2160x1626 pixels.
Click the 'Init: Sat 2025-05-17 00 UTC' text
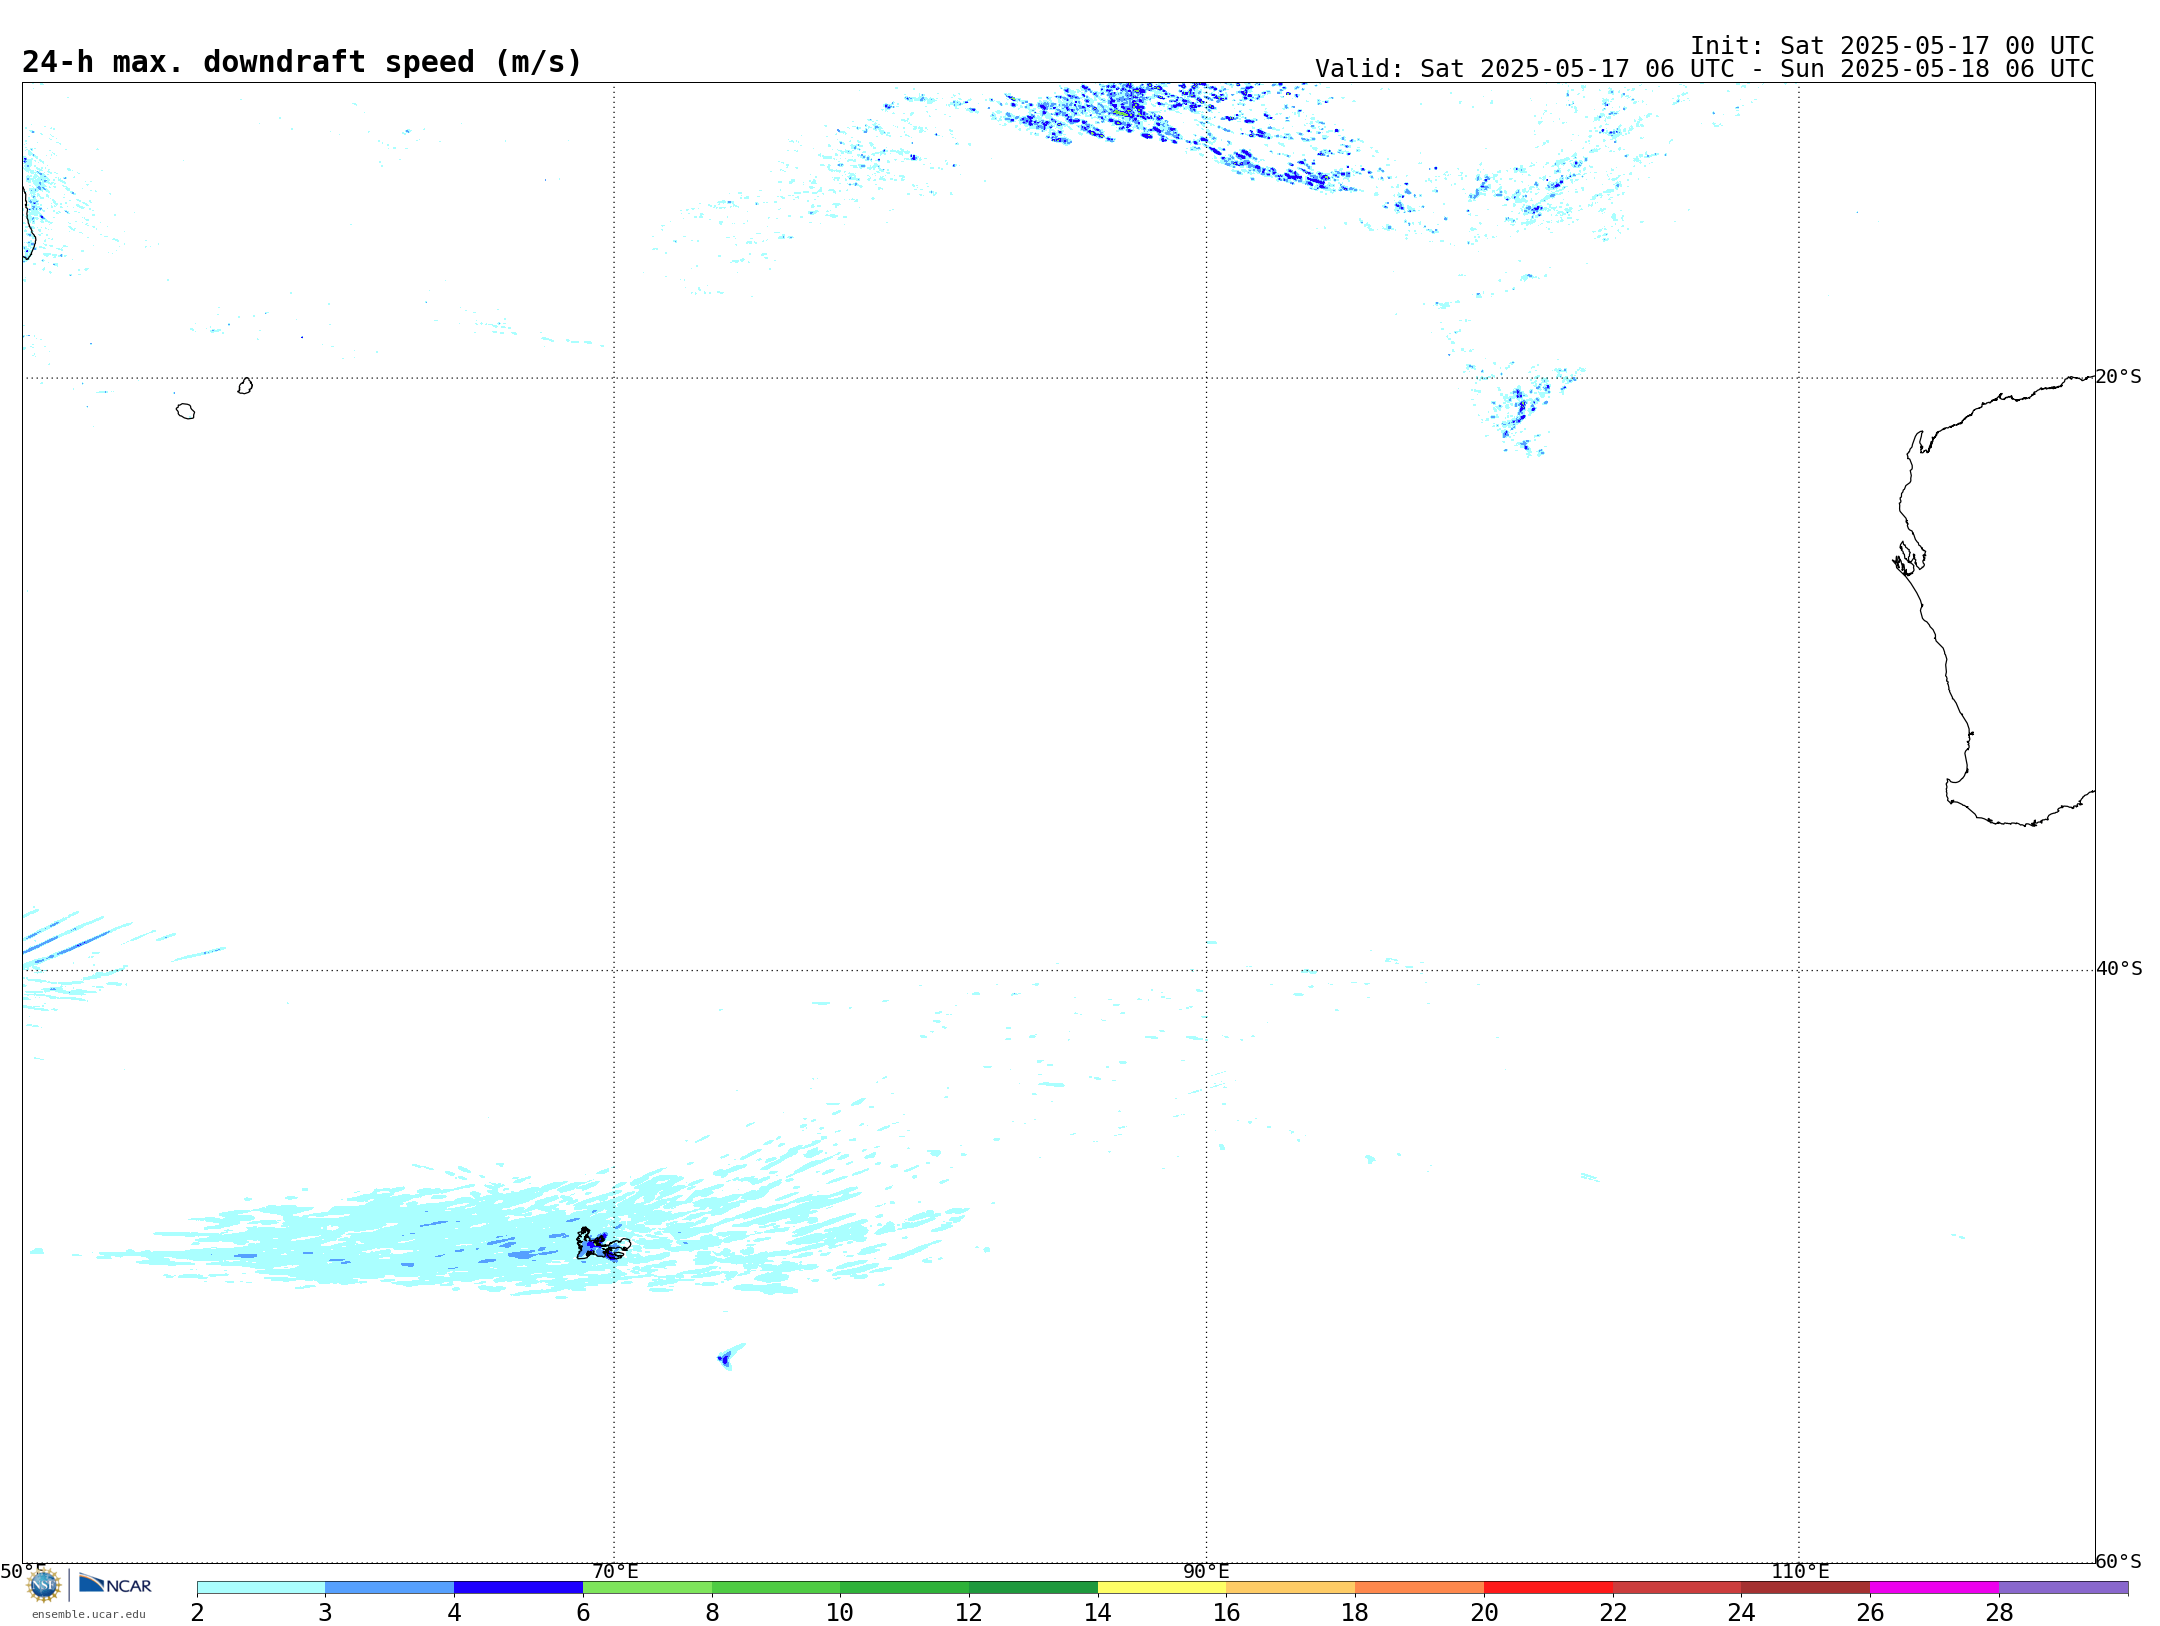tap(1892, 46)
